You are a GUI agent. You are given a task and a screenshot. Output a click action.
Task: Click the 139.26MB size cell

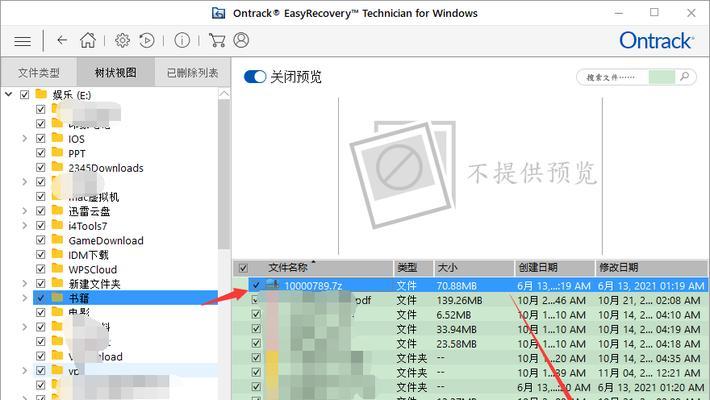coord(459,300)
